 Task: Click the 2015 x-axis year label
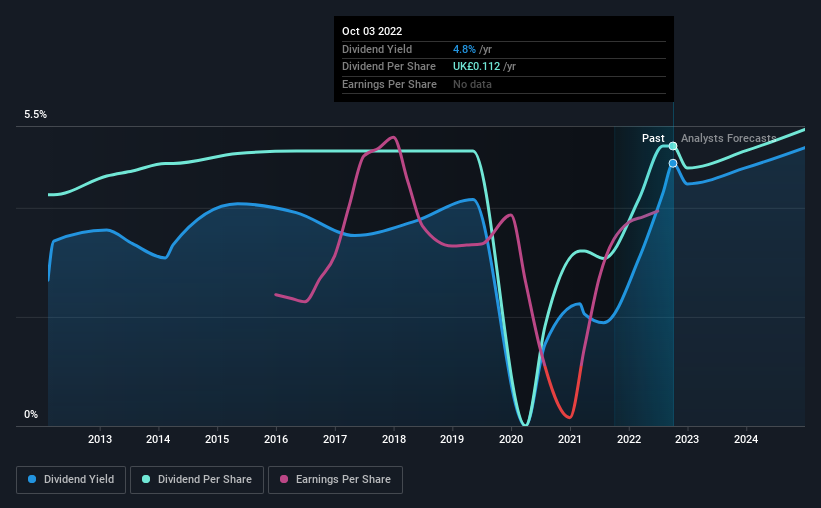tap(217, 439)
